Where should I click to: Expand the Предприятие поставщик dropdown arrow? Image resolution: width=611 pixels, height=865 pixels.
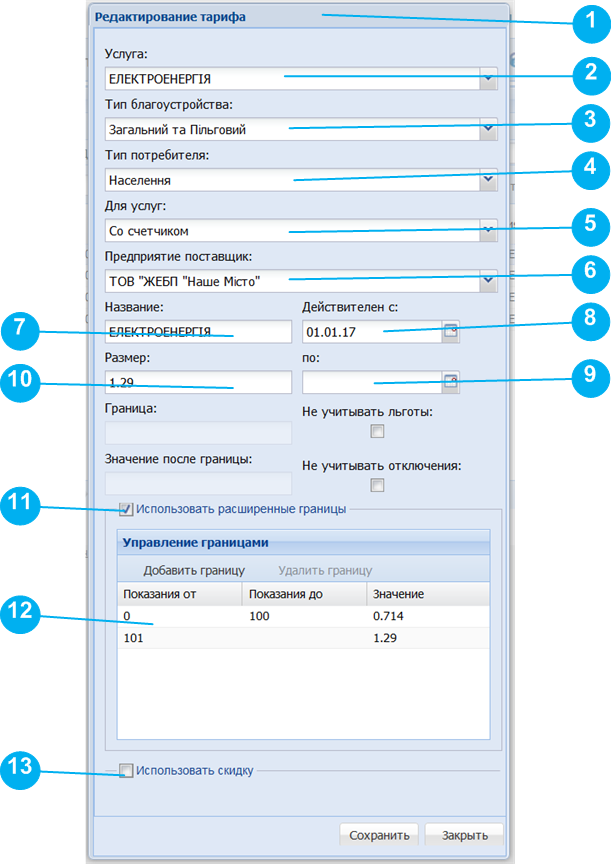[x=488, y=281]
